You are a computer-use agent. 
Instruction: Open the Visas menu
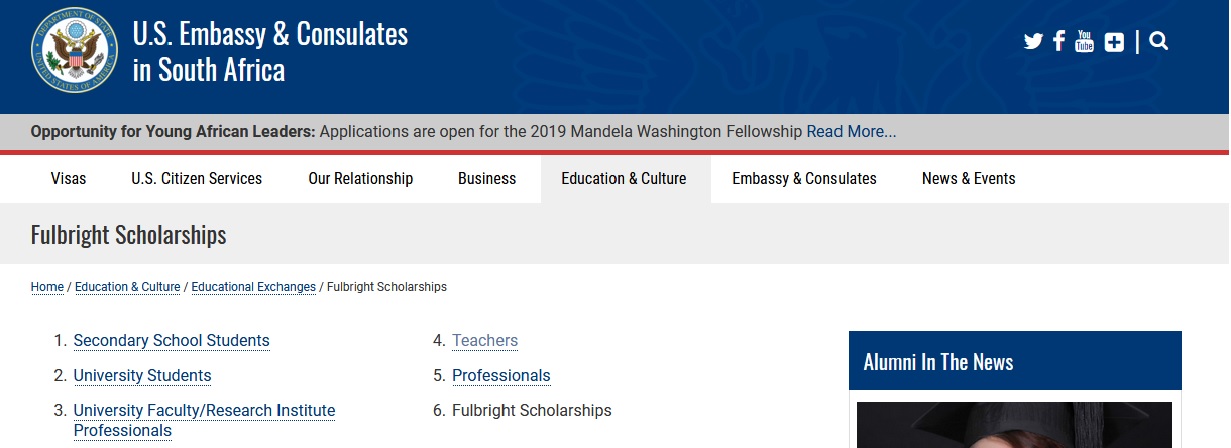pyautogui.click(x=68, y=179)
